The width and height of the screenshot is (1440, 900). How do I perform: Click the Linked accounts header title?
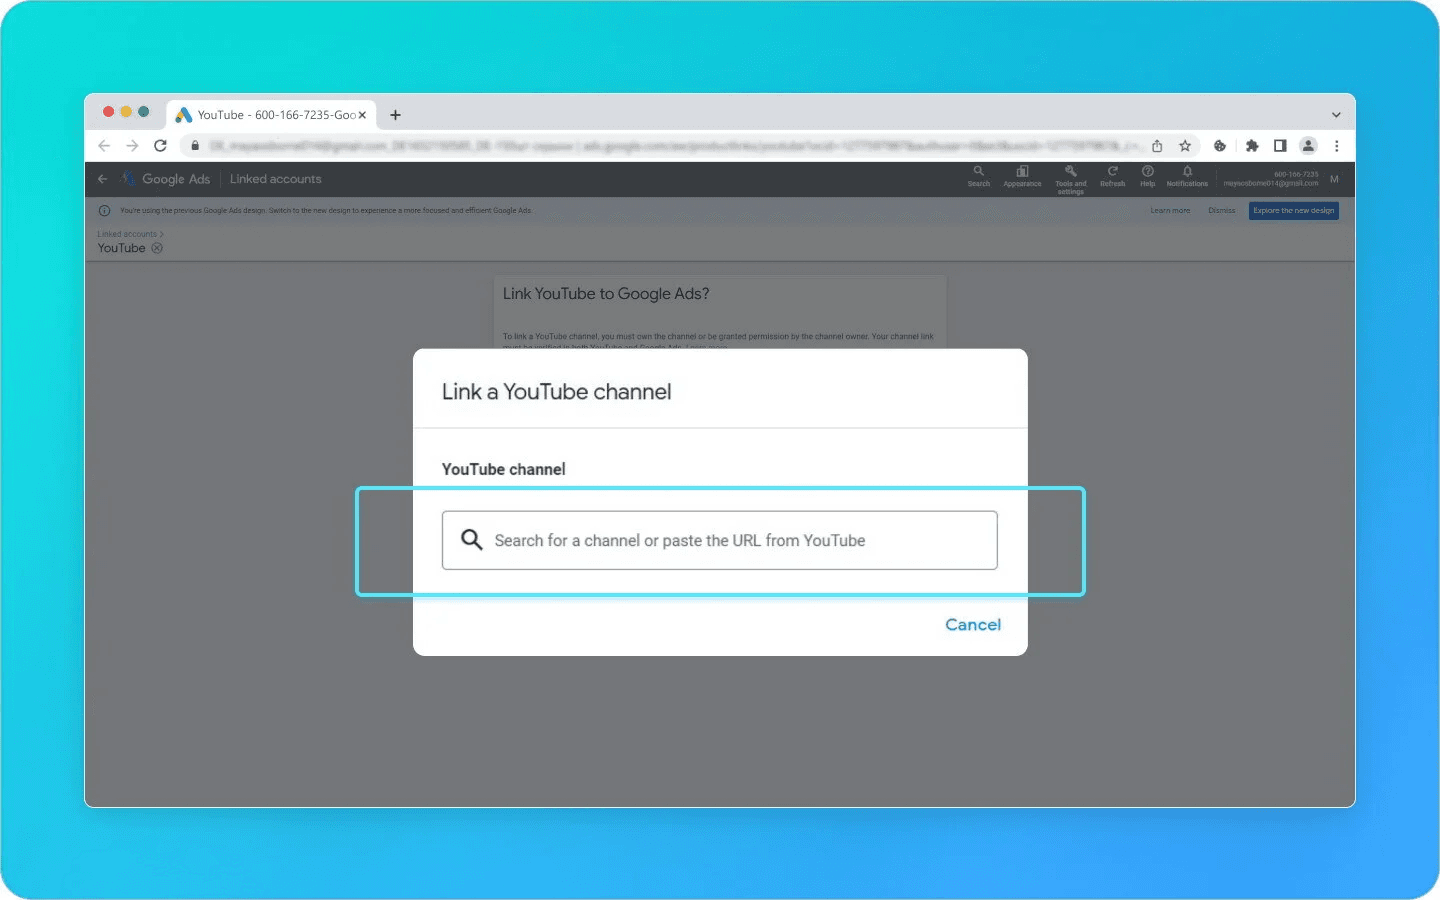coord(276,179)
